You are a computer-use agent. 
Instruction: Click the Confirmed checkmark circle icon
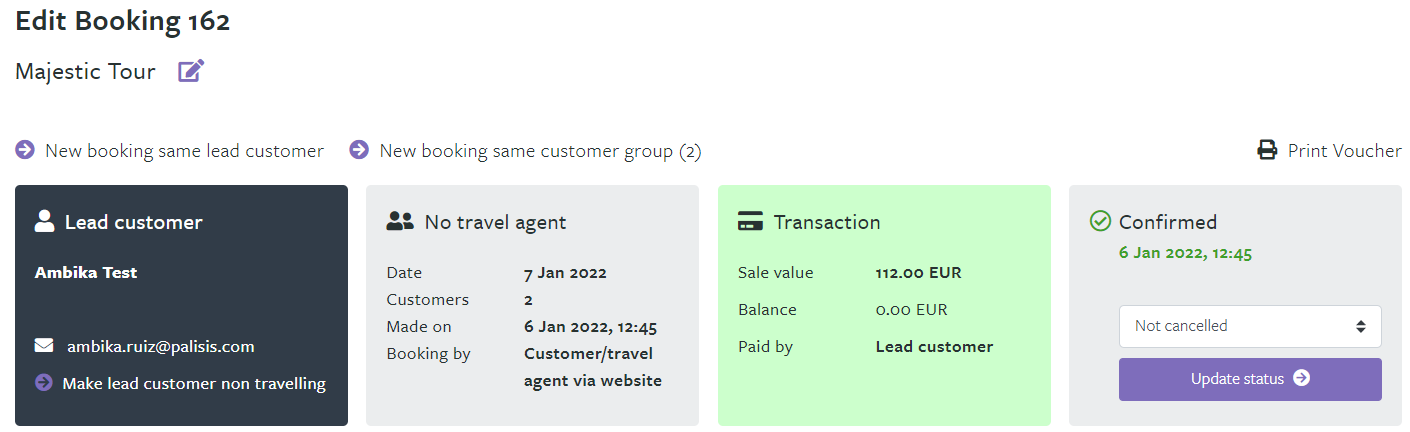tap(1100, 221)
